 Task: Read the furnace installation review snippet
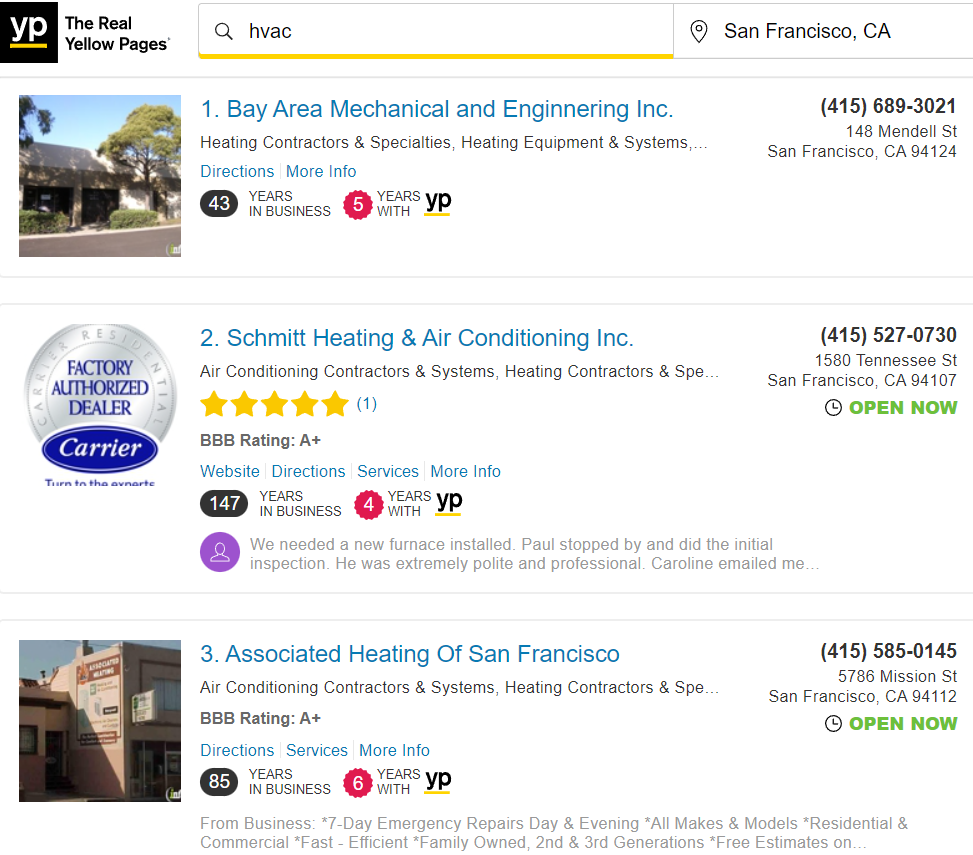coord(534,554)
